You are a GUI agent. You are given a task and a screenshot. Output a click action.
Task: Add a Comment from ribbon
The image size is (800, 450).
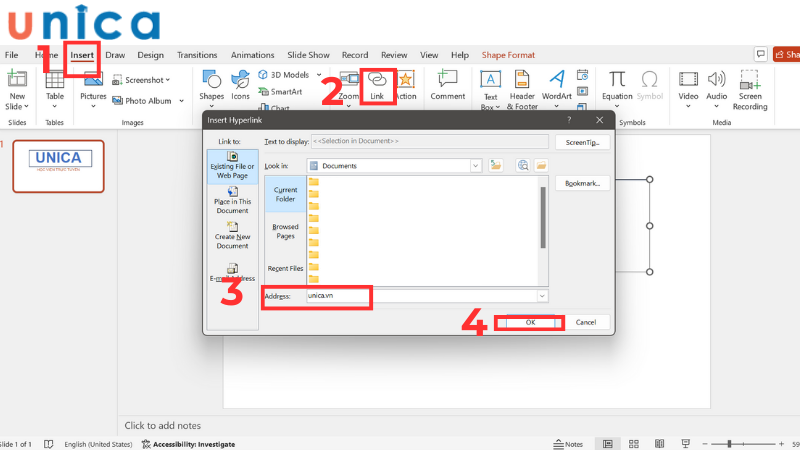(447, 85)
